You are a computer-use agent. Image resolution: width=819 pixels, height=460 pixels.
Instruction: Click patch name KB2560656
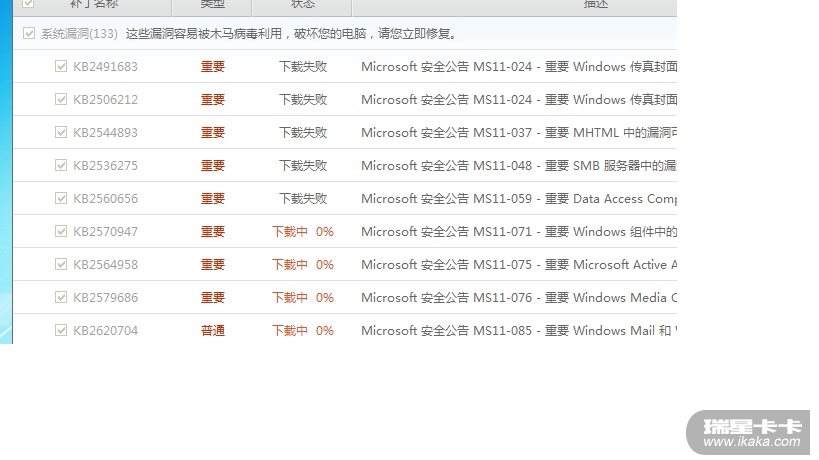[x=106, y=199]
